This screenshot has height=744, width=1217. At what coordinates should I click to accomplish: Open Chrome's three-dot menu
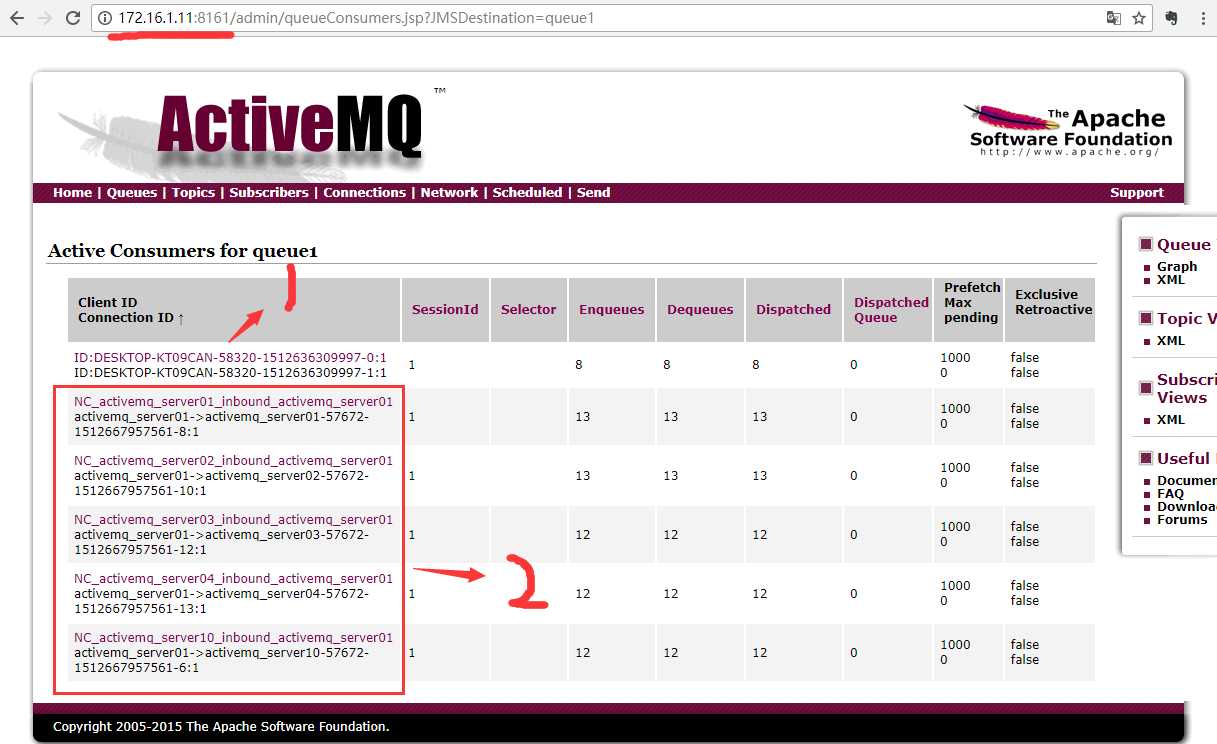(1201, 18)
